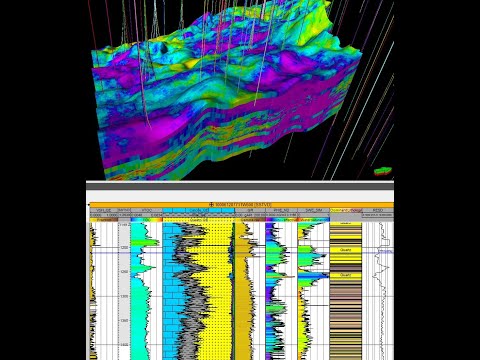
Task: Select the VSH_GE track header
Action: pyautogui.click(x=104, y=210)
